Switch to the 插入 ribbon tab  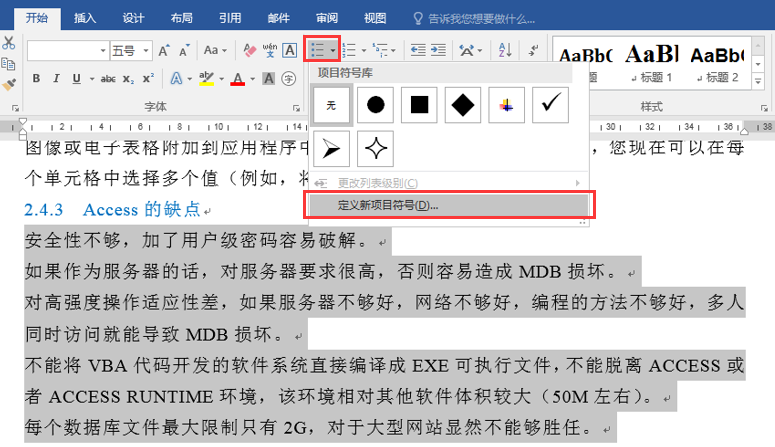85,17
